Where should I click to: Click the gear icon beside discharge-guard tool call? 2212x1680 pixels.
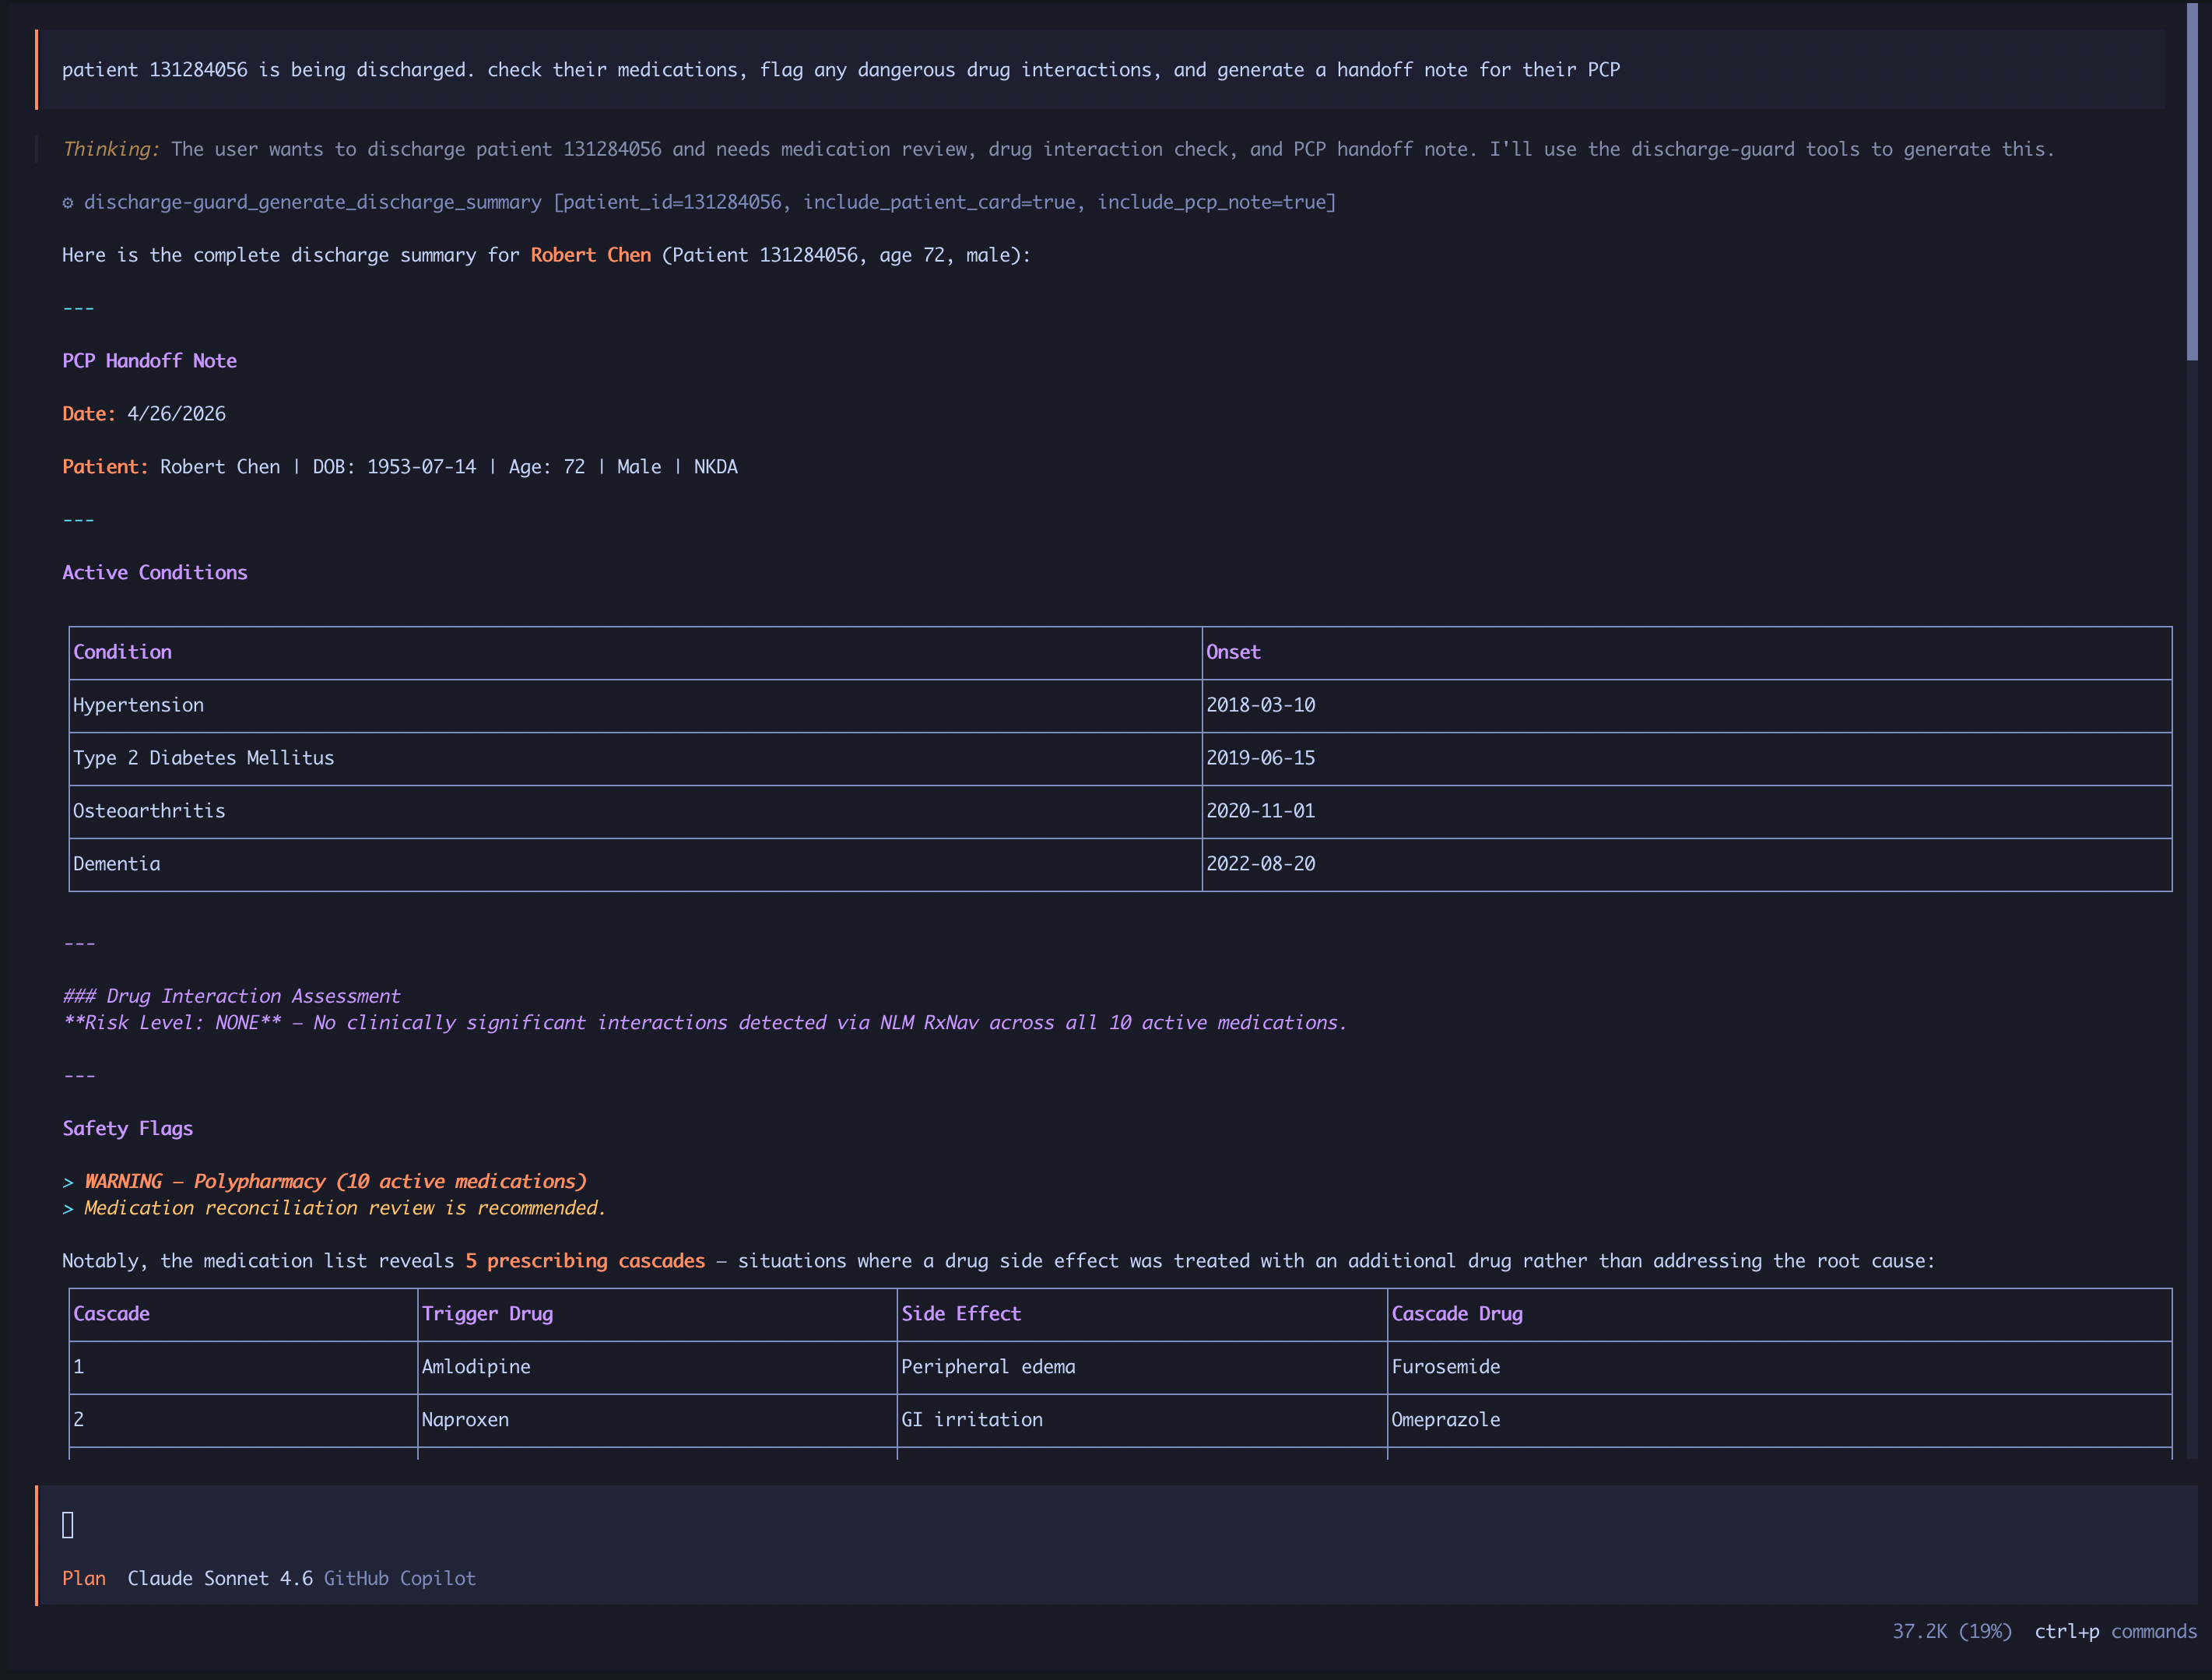(x=68, y=203)
